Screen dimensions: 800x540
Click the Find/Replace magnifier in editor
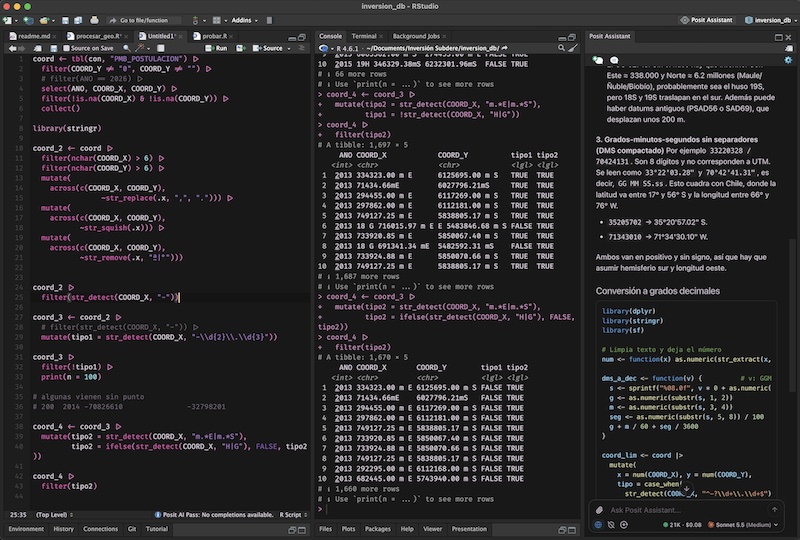[127, 48]
